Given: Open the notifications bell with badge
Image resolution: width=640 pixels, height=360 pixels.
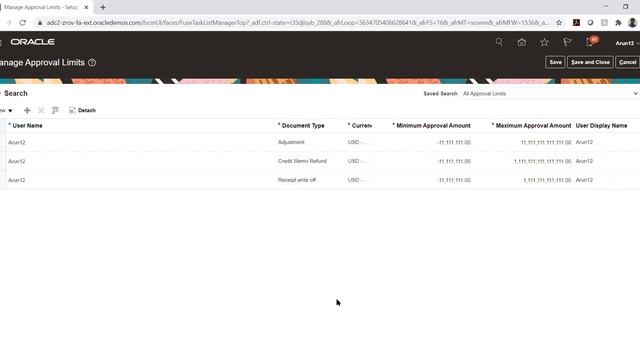Looking at the screenshot, I should click(591, 41).
